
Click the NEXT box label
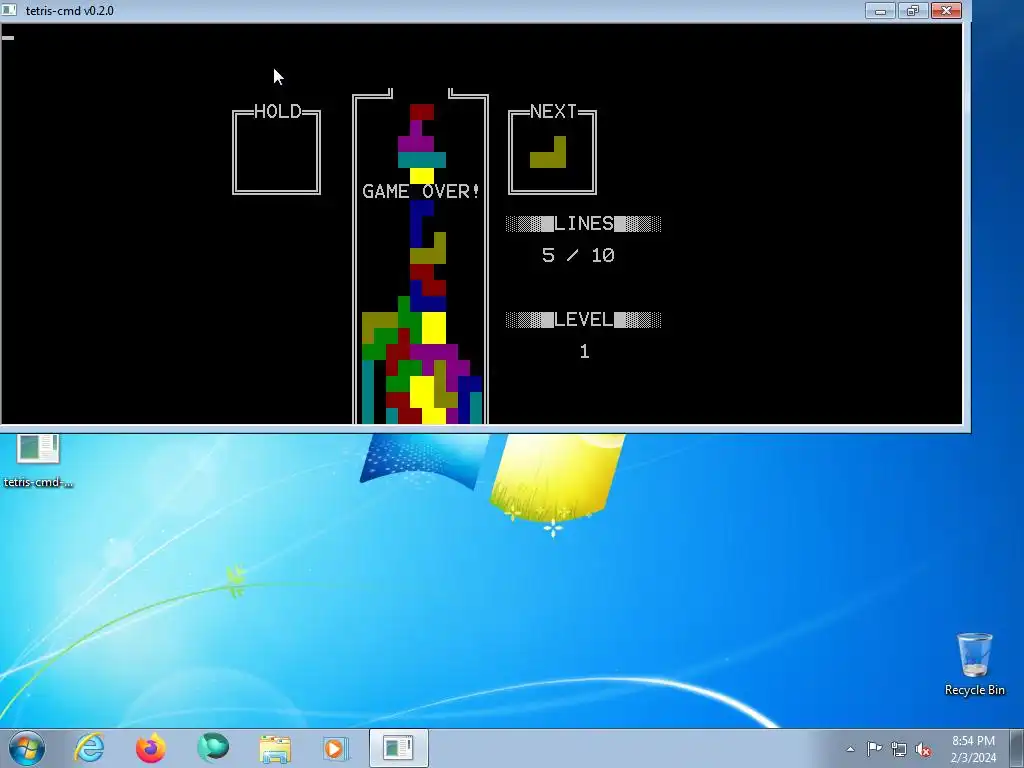pyautogui.click(x=553, y=111)
